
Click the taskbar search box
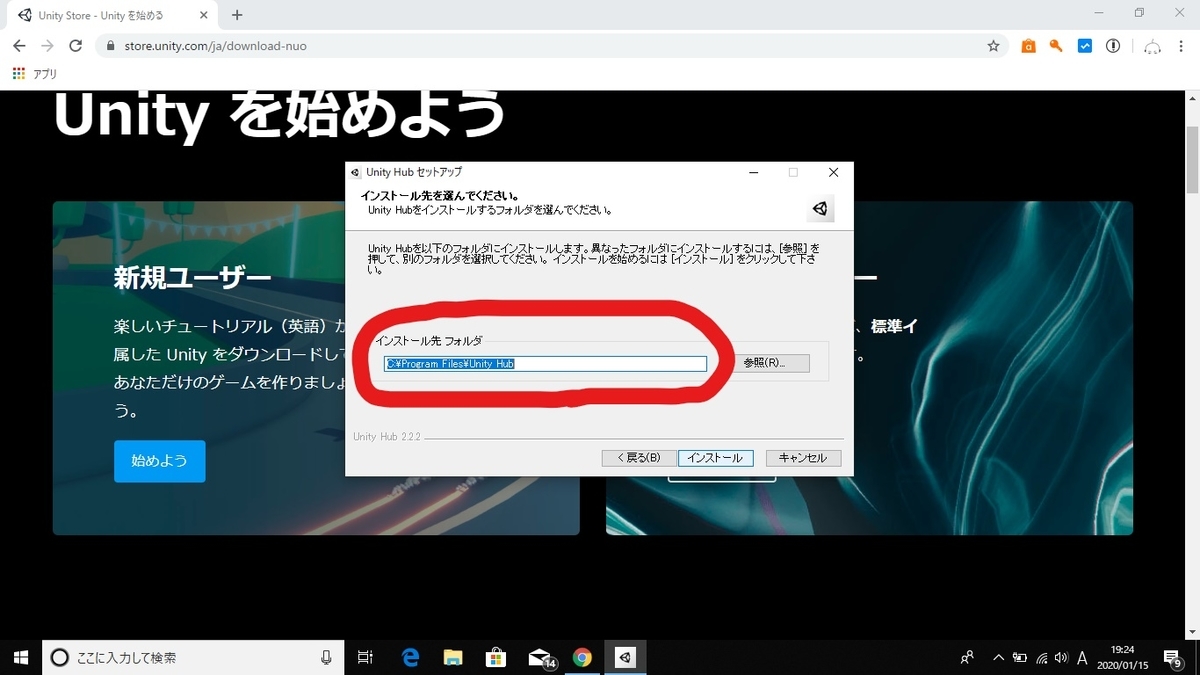[x=193, y=657]
